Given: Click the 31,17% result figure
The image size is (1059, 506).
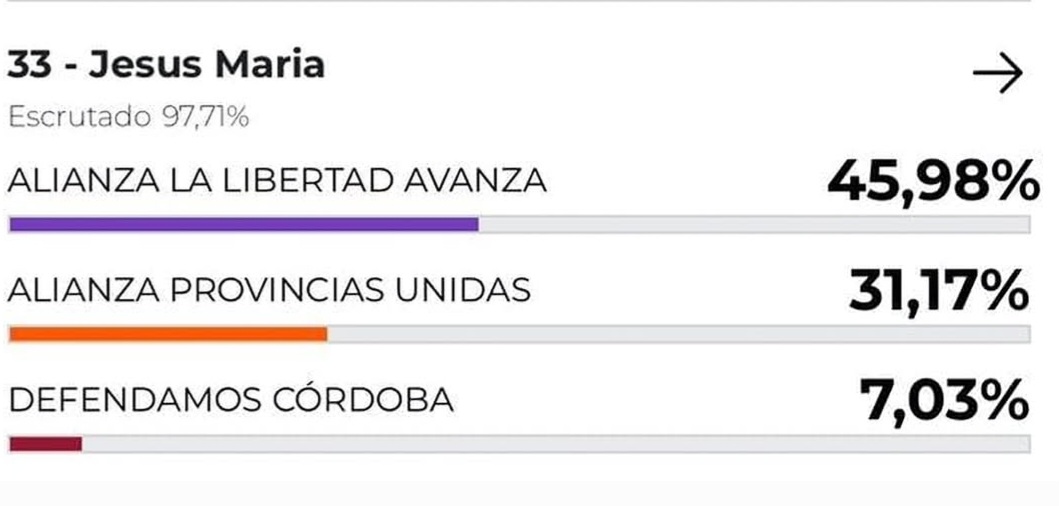Looking at the screenshot, I should click(x=938, y=291).
